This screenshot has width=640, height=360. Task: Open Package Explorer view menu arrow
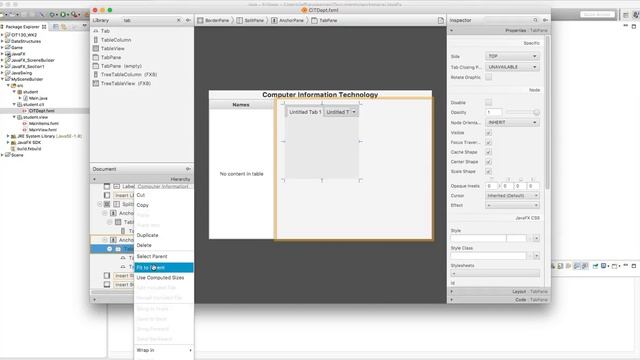click(84, 26)
